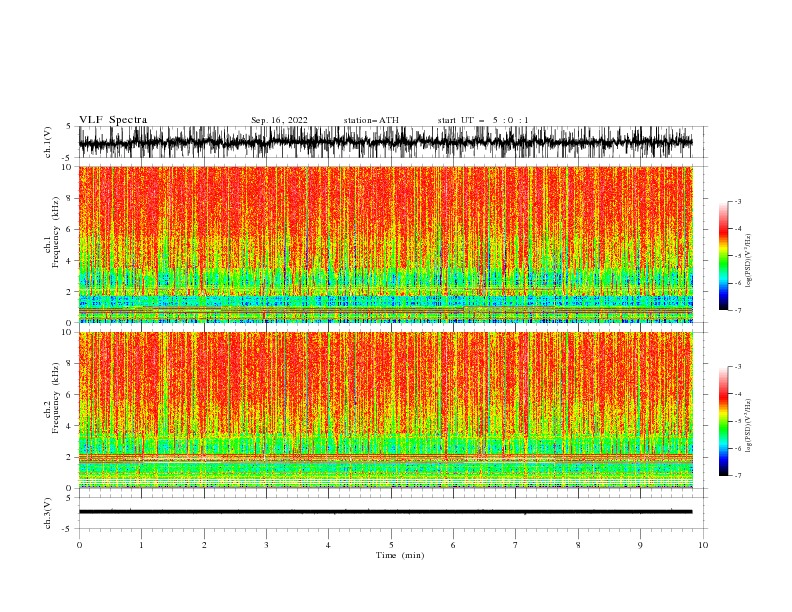Click the "-7" label on ch.2 colorbar
Image resolution: width=792 pixels, height=612 pixels.
(738, 476)
